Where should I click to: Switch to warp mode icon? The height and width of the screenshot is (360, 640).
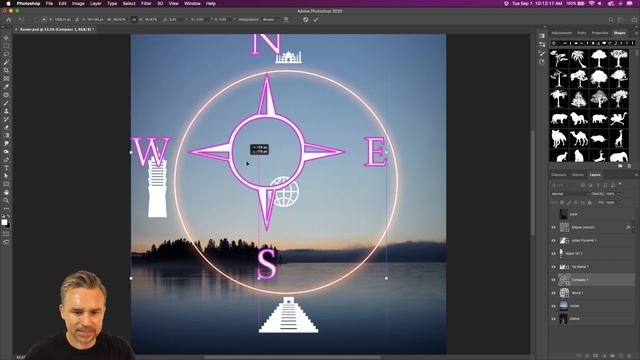pyautogui.click(x=286, y=20)
